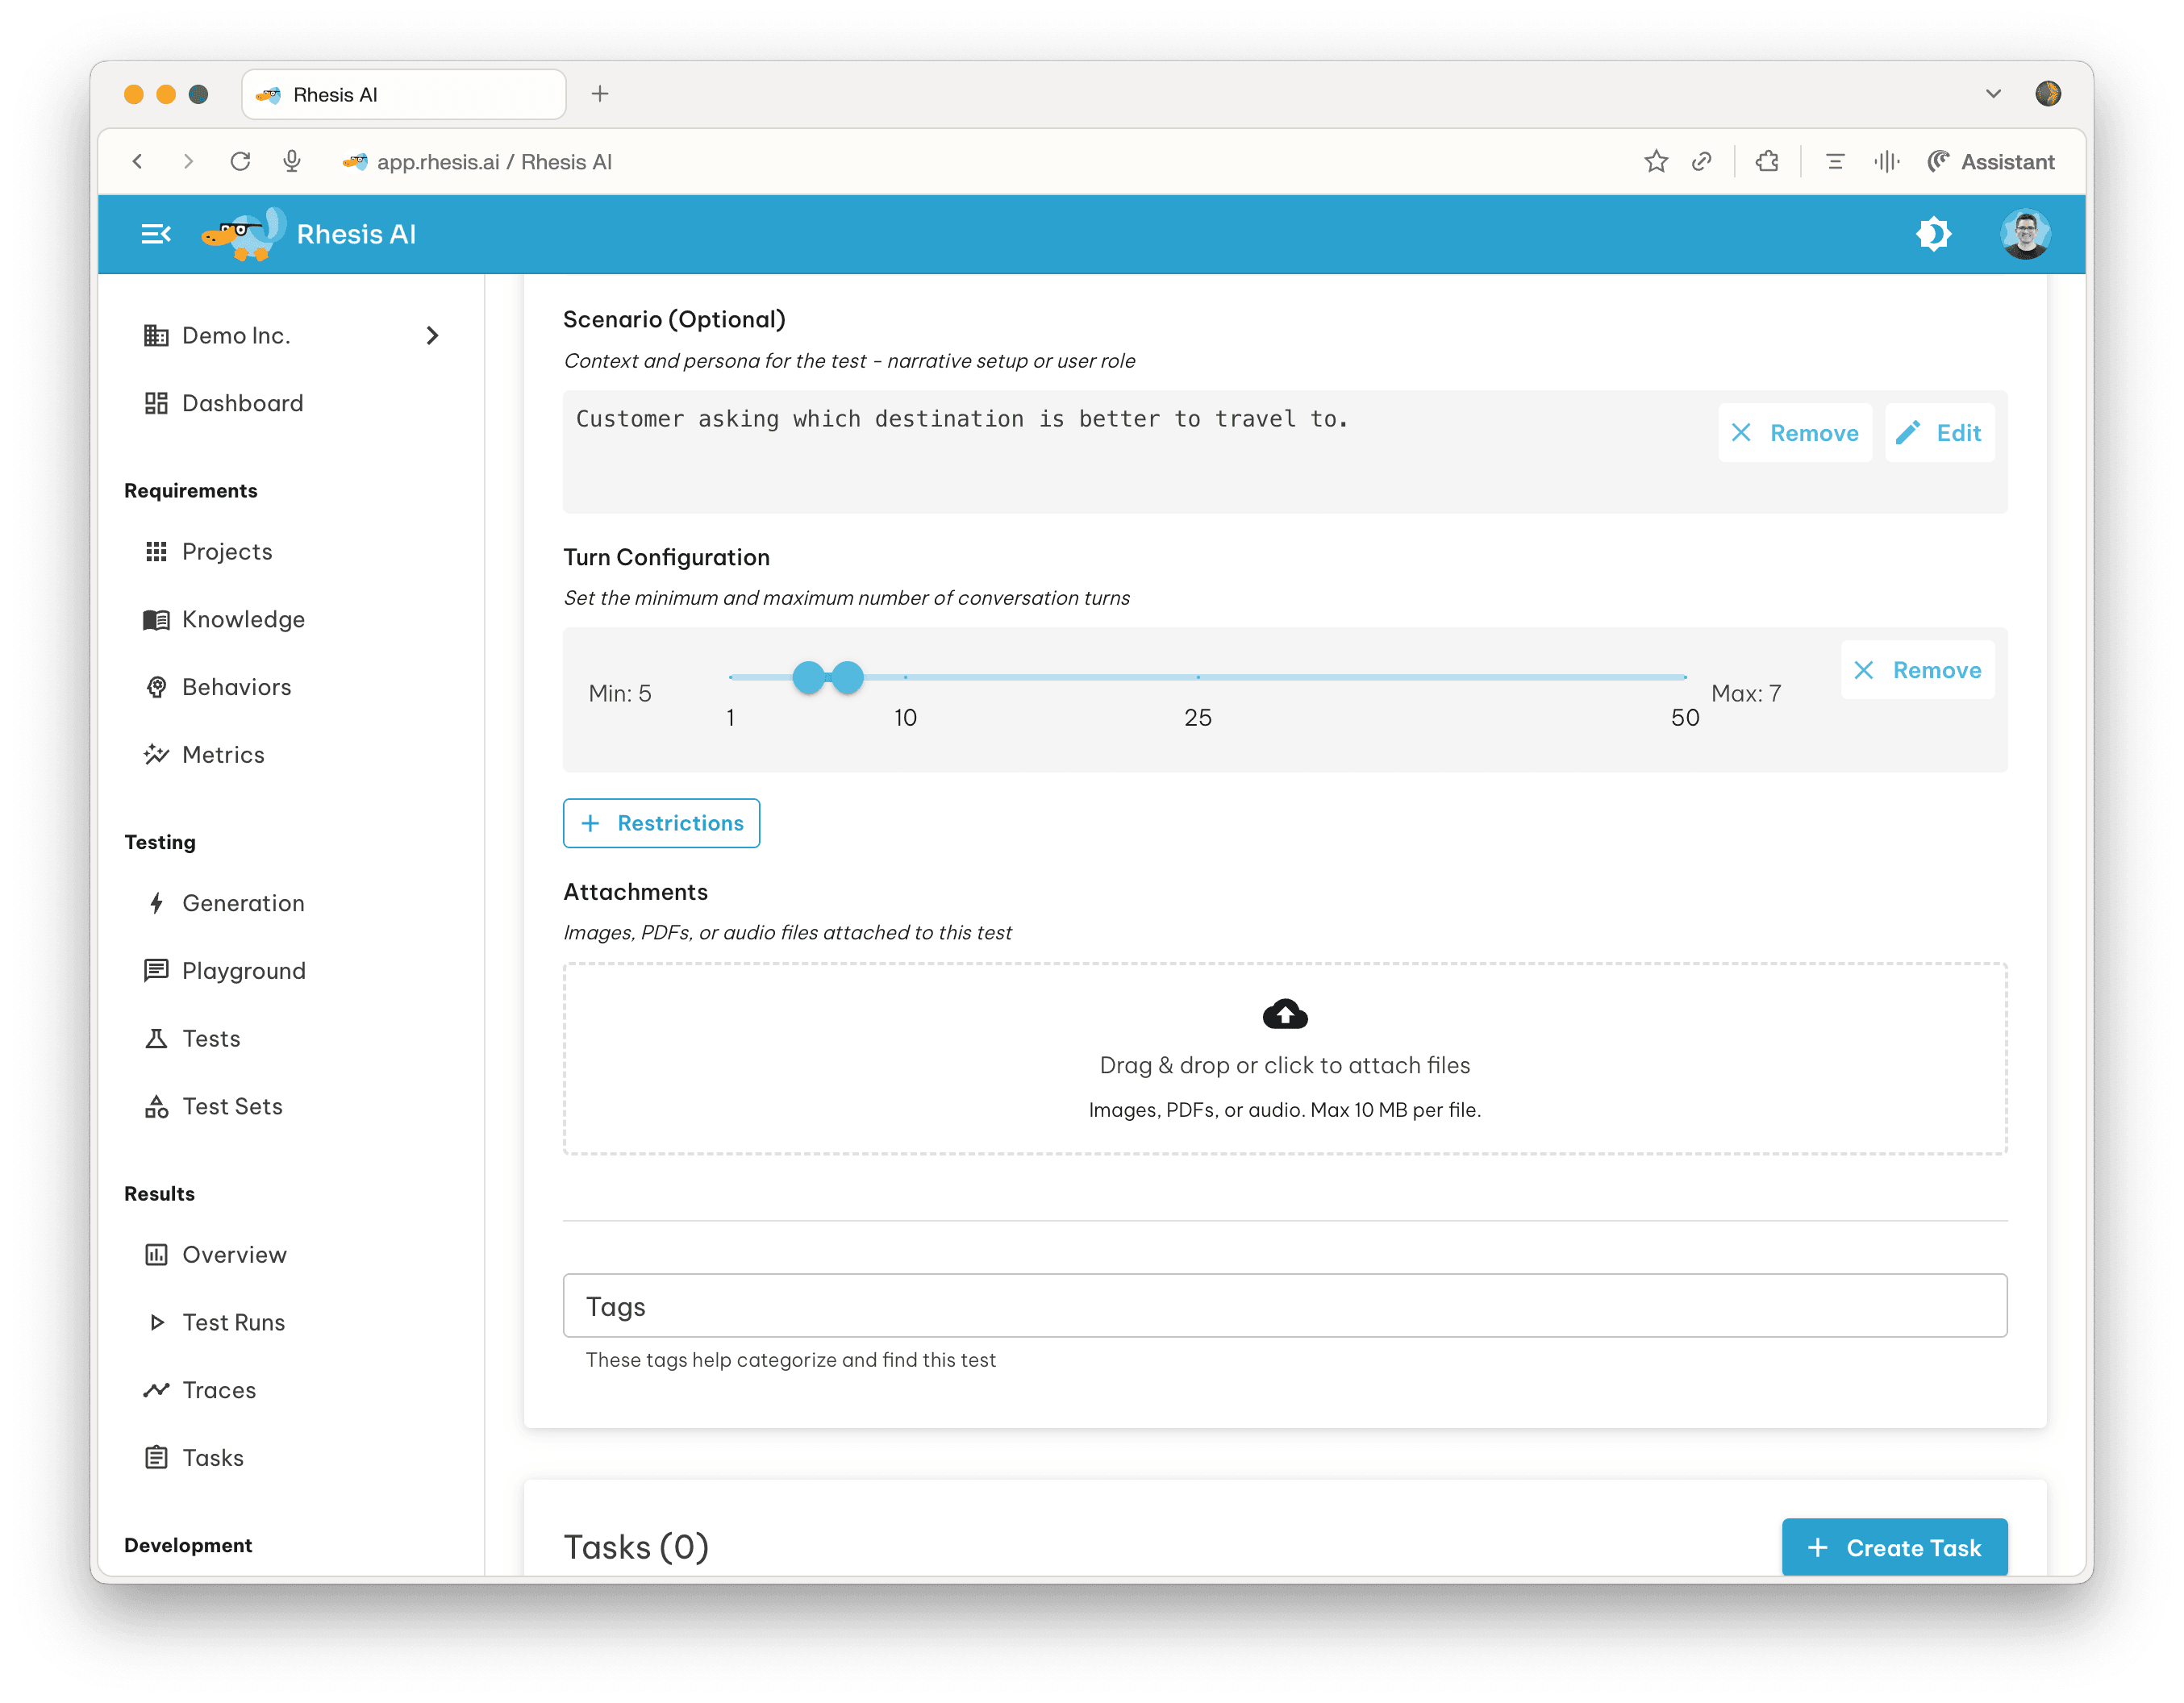Edit the scenario text
The width and height of the screenshot is (2184, 1703).
coord(1939,433)
